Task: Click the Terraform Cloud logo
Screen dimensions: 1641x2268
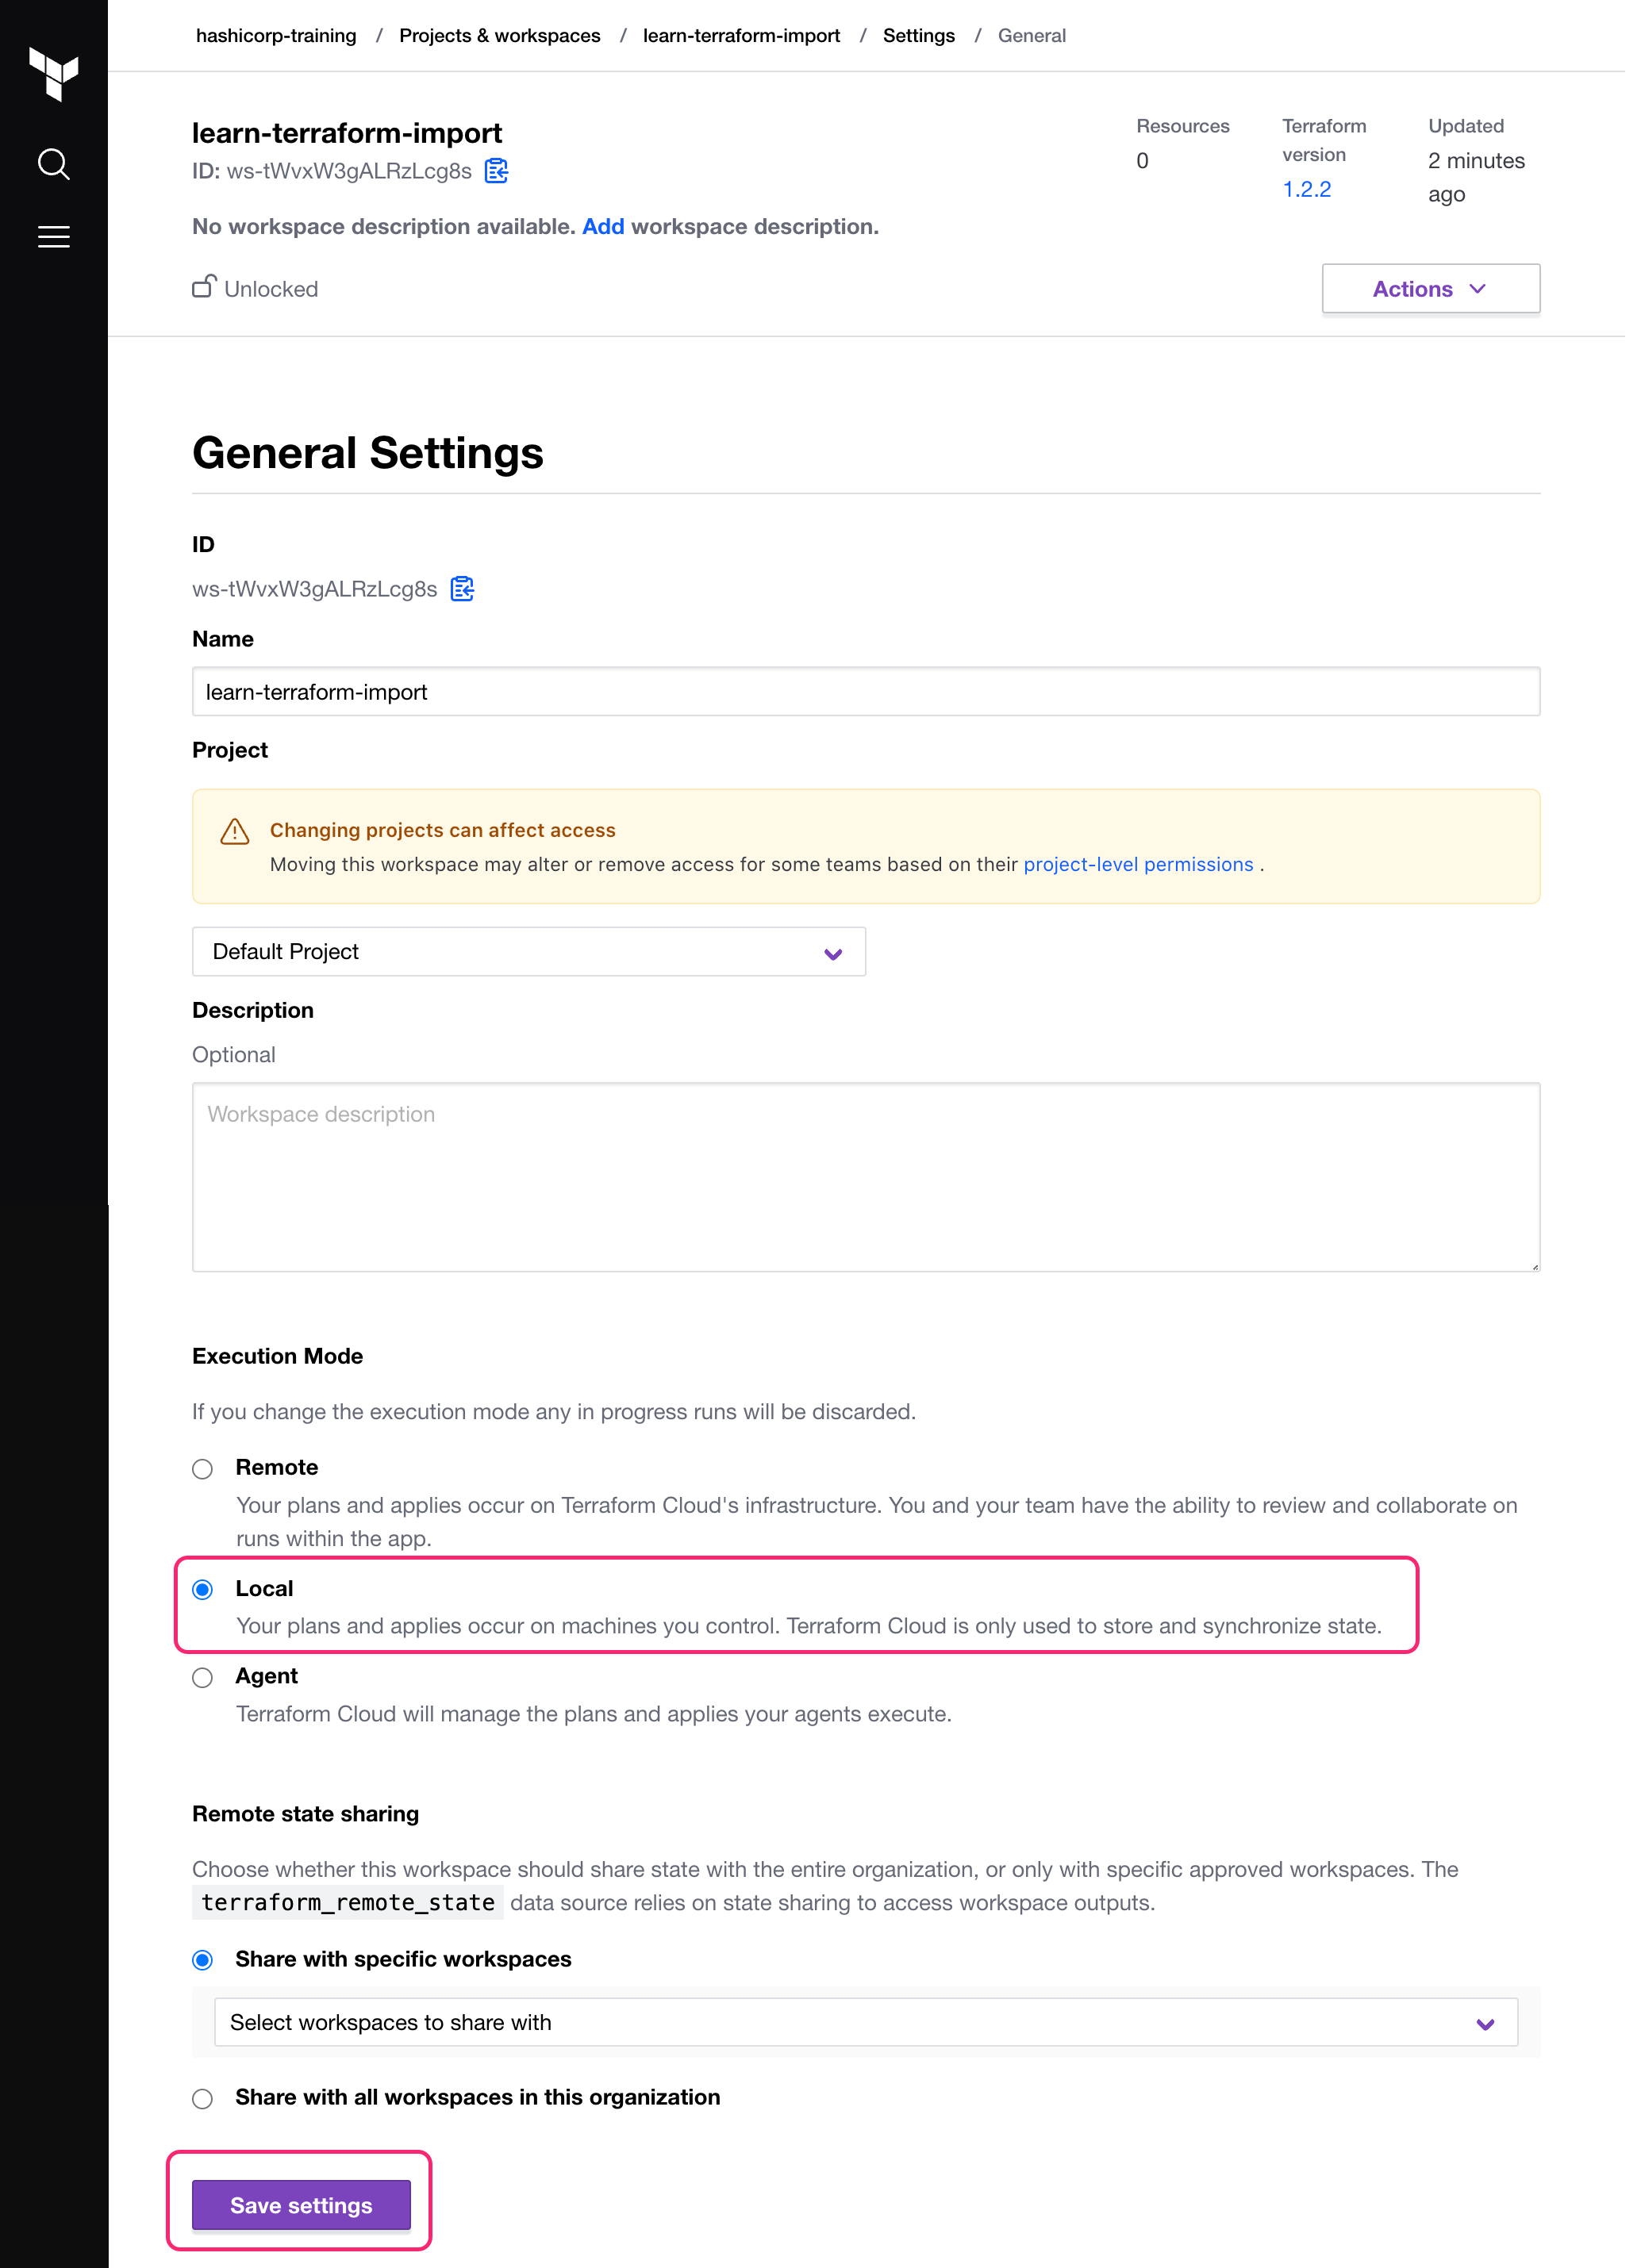Action: tap(55, 75)
